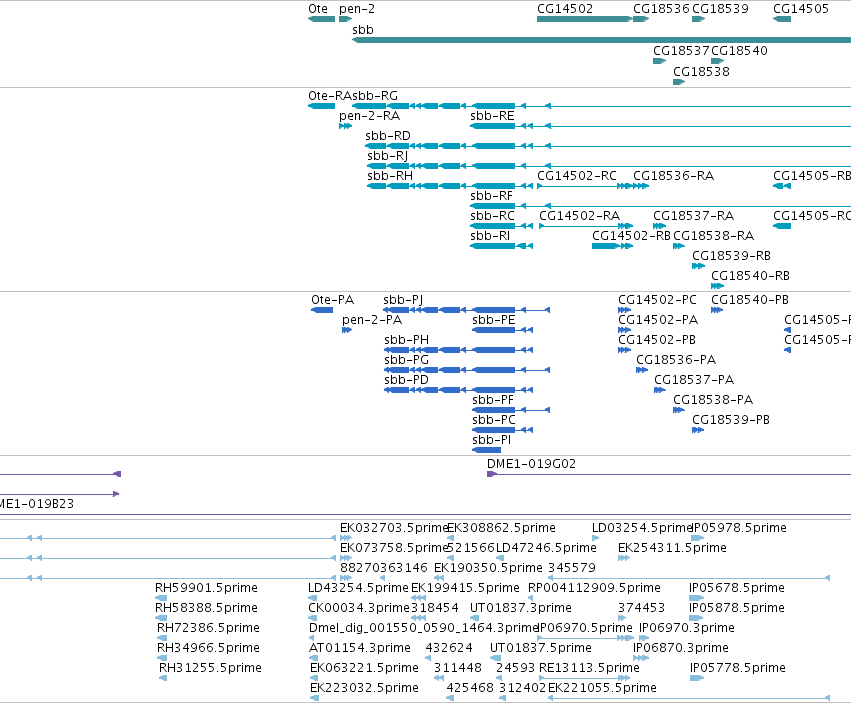Open the CG18539 gene feature
Viewport: 851px width, 703px height.
coord(698,19)
